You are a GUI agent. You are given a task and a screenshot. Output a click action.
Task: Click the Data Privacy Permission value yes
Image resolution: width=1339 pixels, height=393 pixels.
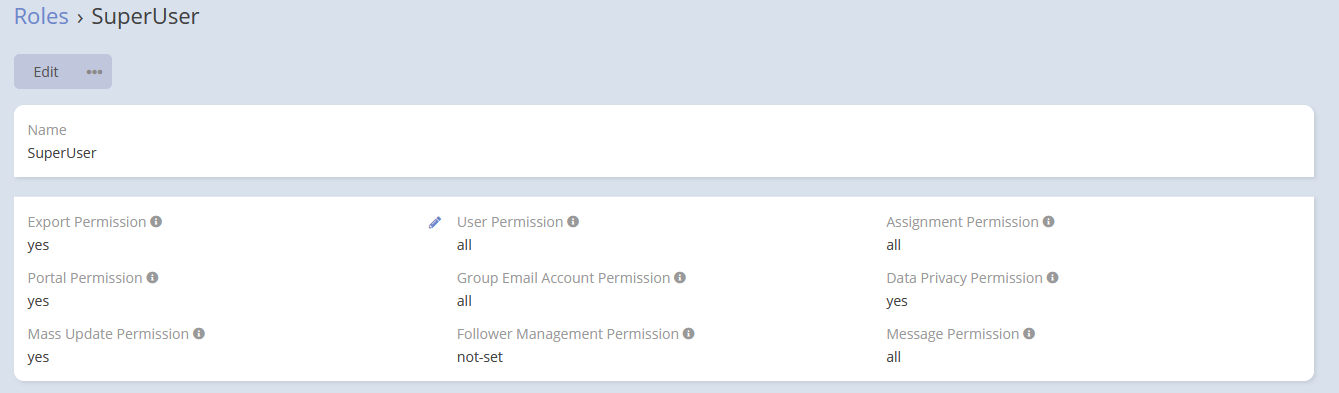(897, 301)
